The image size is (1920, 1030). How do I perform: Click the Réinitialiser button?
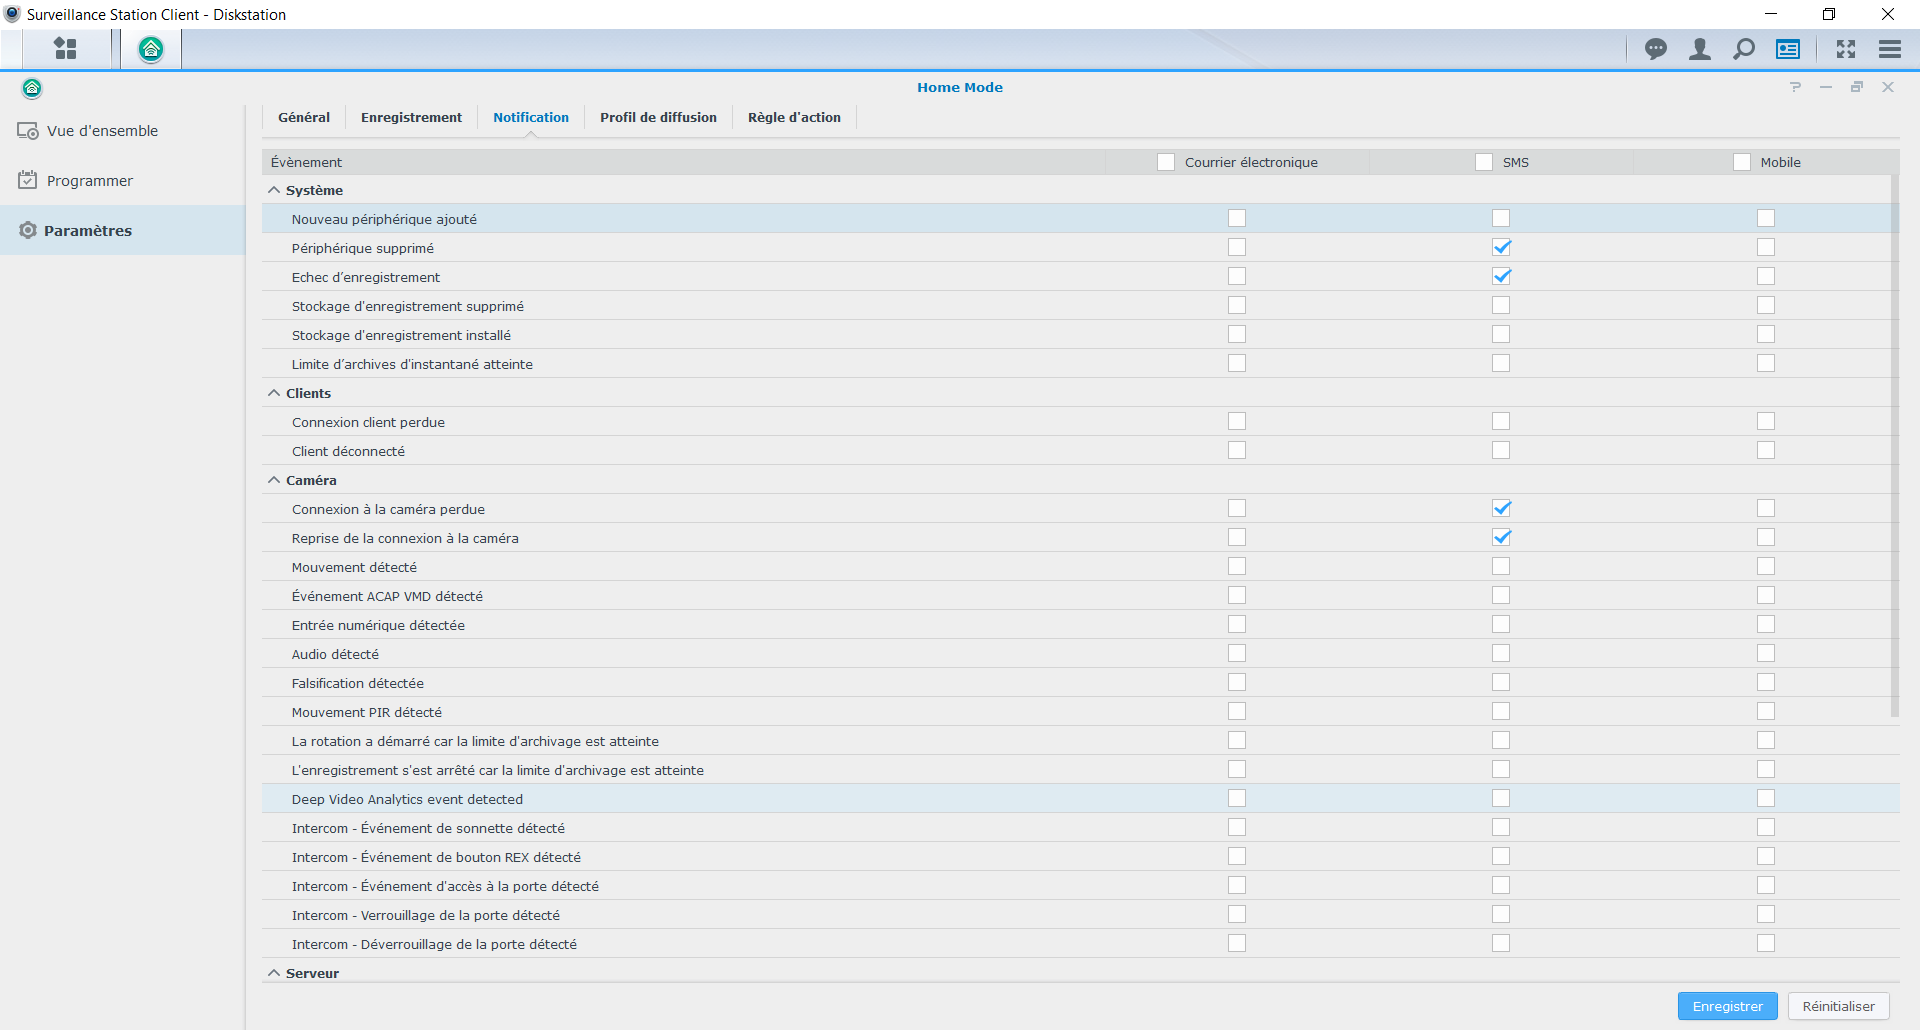[x=1838, y=1006]
